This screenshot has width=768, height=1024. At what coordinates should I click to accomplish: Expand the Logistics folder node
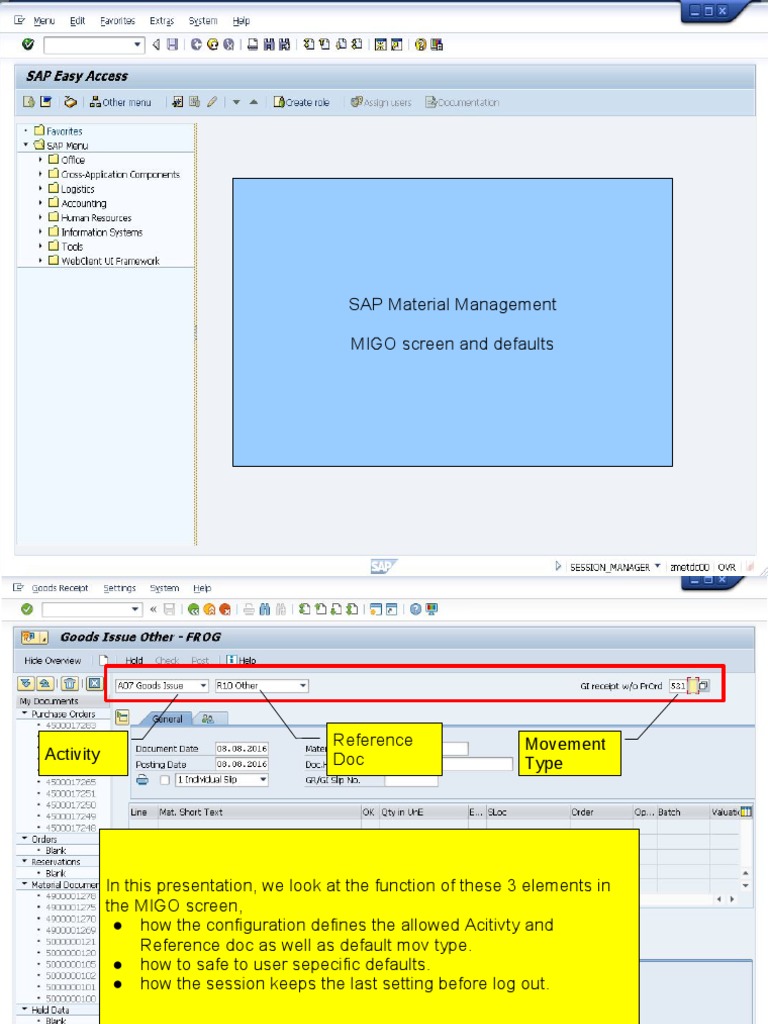pos(40,189)
